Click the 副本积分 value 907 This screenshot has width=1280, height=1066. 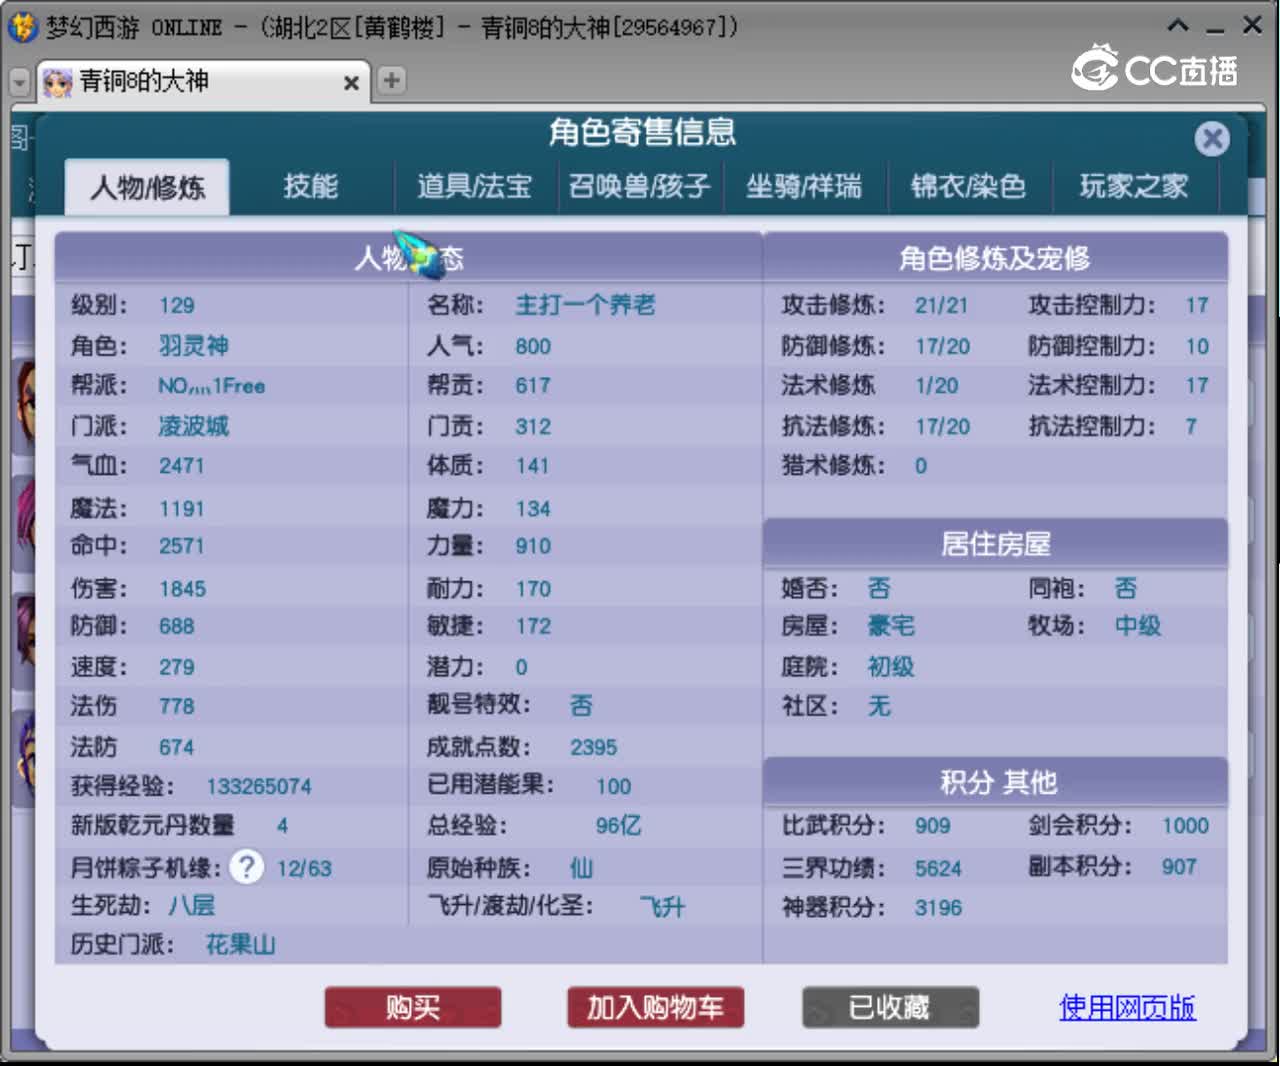pos(1179,867)
